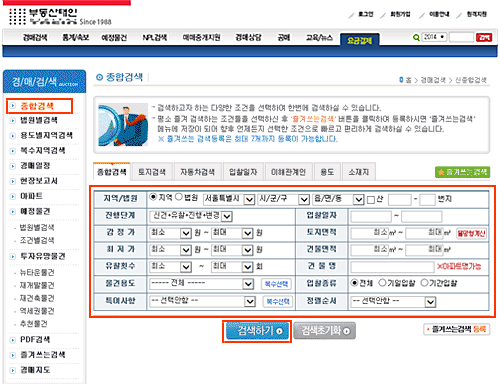Open the 최저가 최대 dropdown
This screenshot has height=384, width=500.
click(x=232, y=249)
